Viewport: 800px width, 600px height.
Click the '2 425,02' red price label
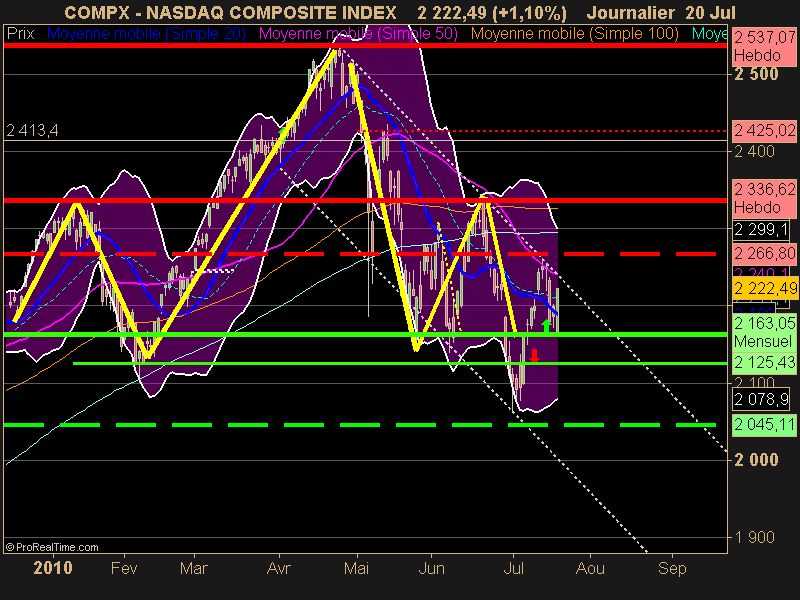[x=764, y=131]
